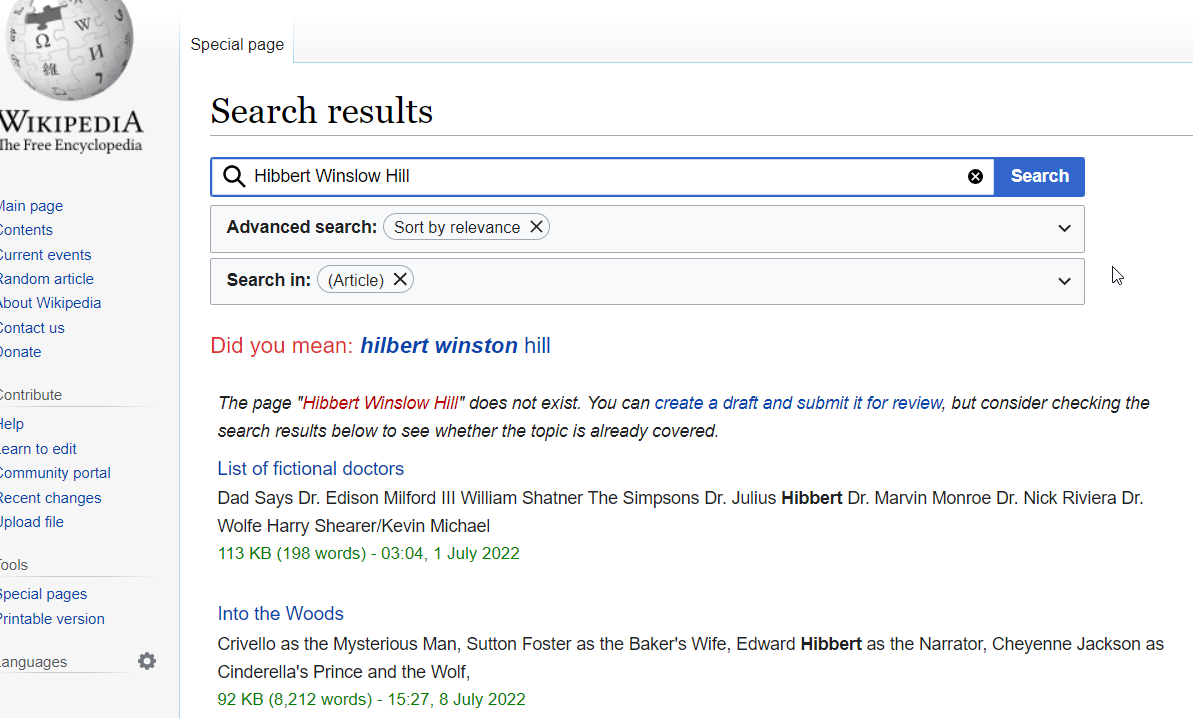Click the Languages sidebar heading
The height and width of the screenshot is (718, 1193).
point(33,662)
